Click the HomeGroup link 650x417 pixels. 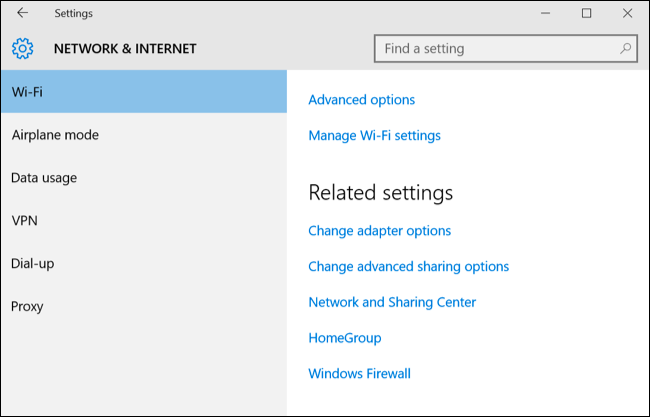[x=345, y=338]
